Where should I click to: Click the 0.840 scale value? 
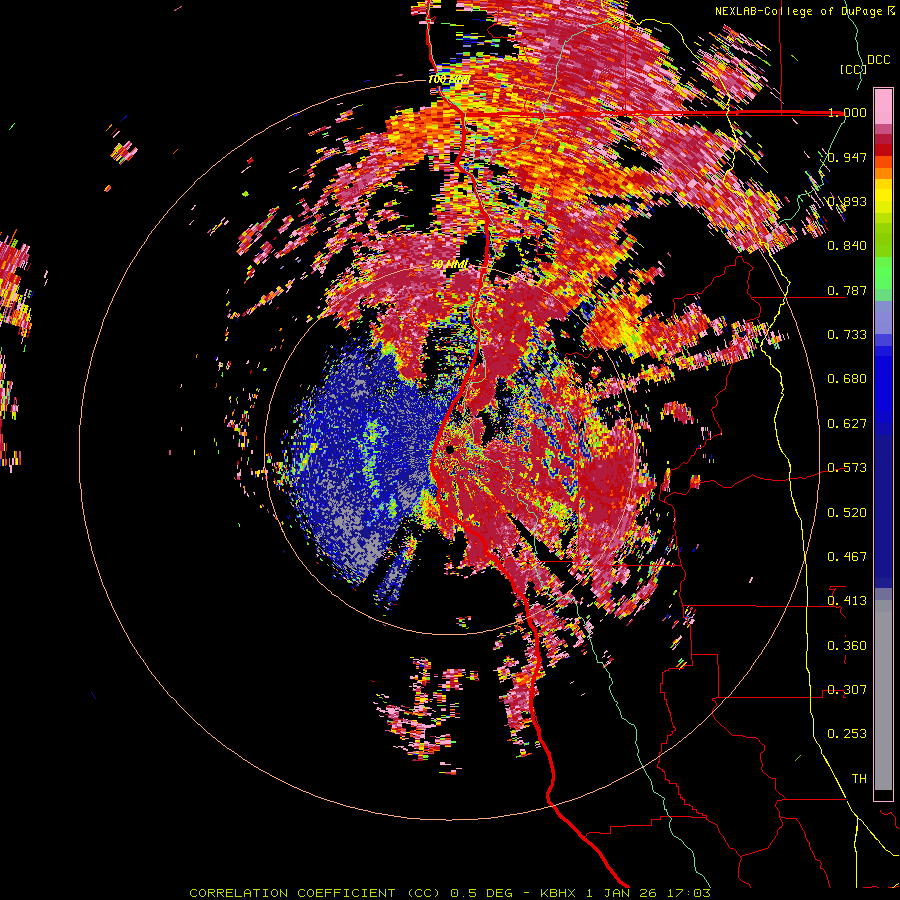click(x=847, y=246)
